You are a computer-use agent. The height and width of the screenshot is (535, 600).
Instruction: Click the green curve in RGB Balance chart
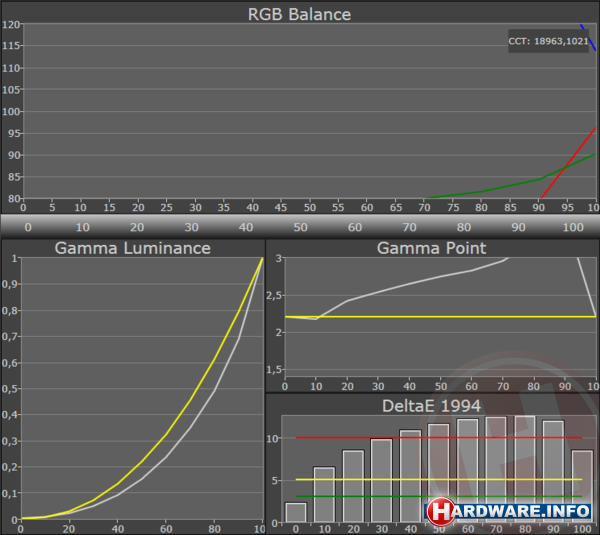tap(510, 186)
